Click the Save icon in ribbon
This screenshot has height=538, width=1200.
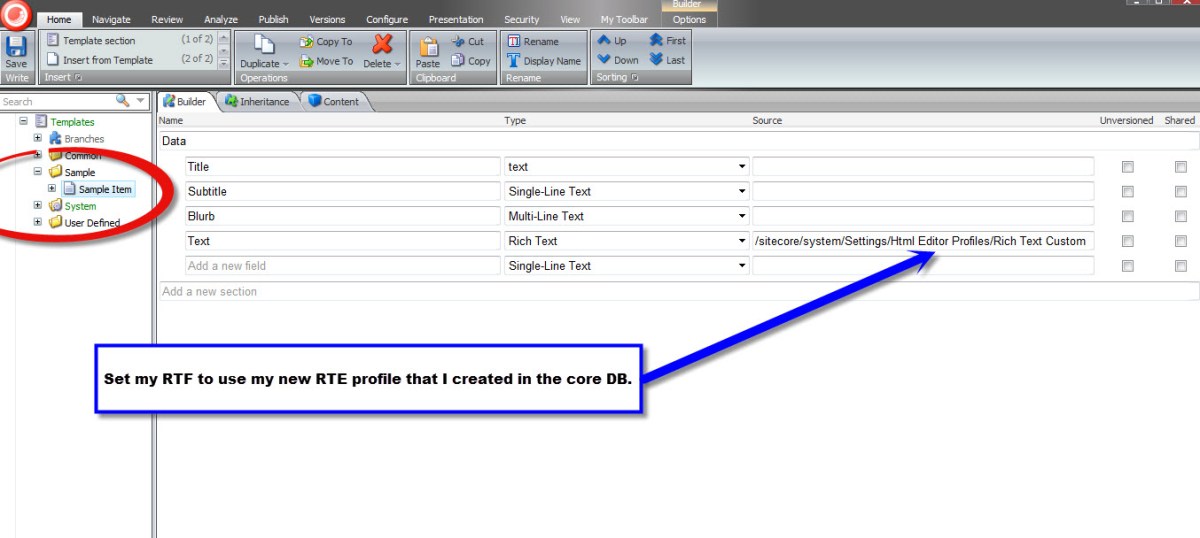coord(16,47)
